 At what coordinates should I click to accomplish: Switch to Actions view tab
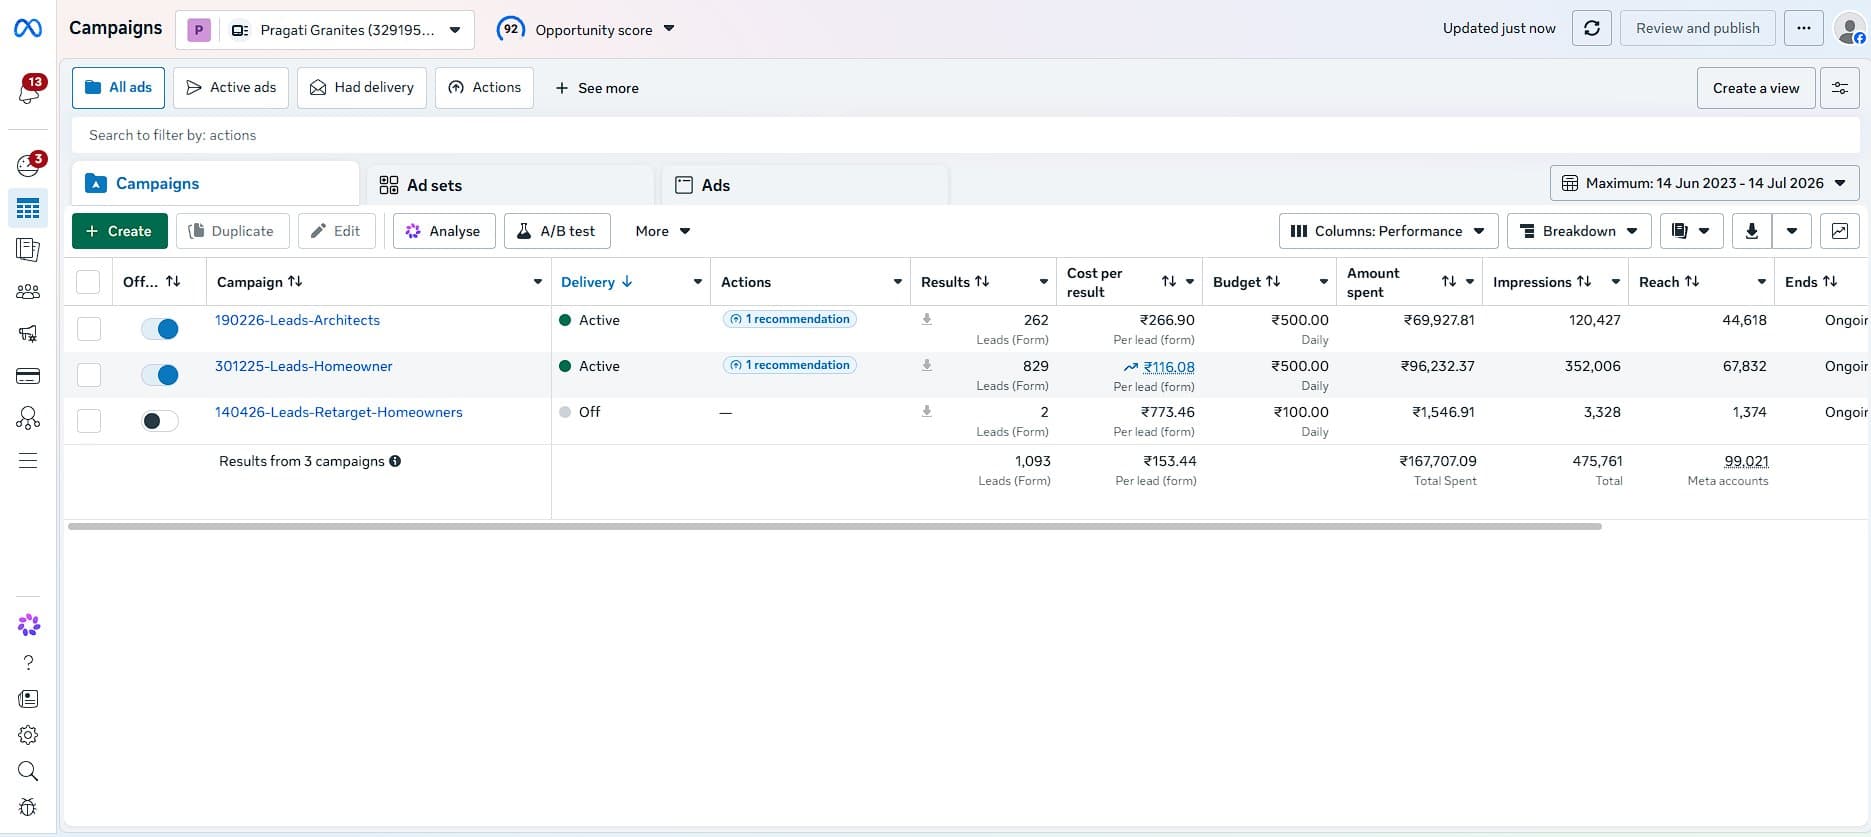click(484, 88)
